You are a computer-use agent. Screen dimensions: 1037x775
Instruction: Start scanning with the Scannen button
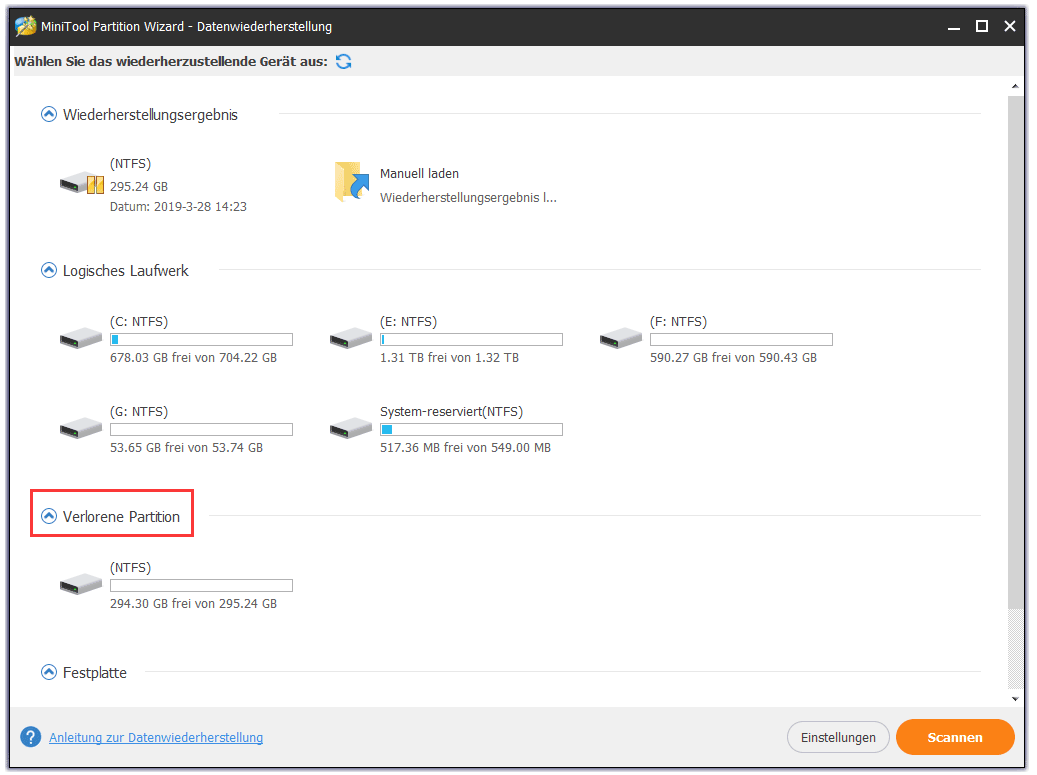pyautogui.click(x=955, y=737)
